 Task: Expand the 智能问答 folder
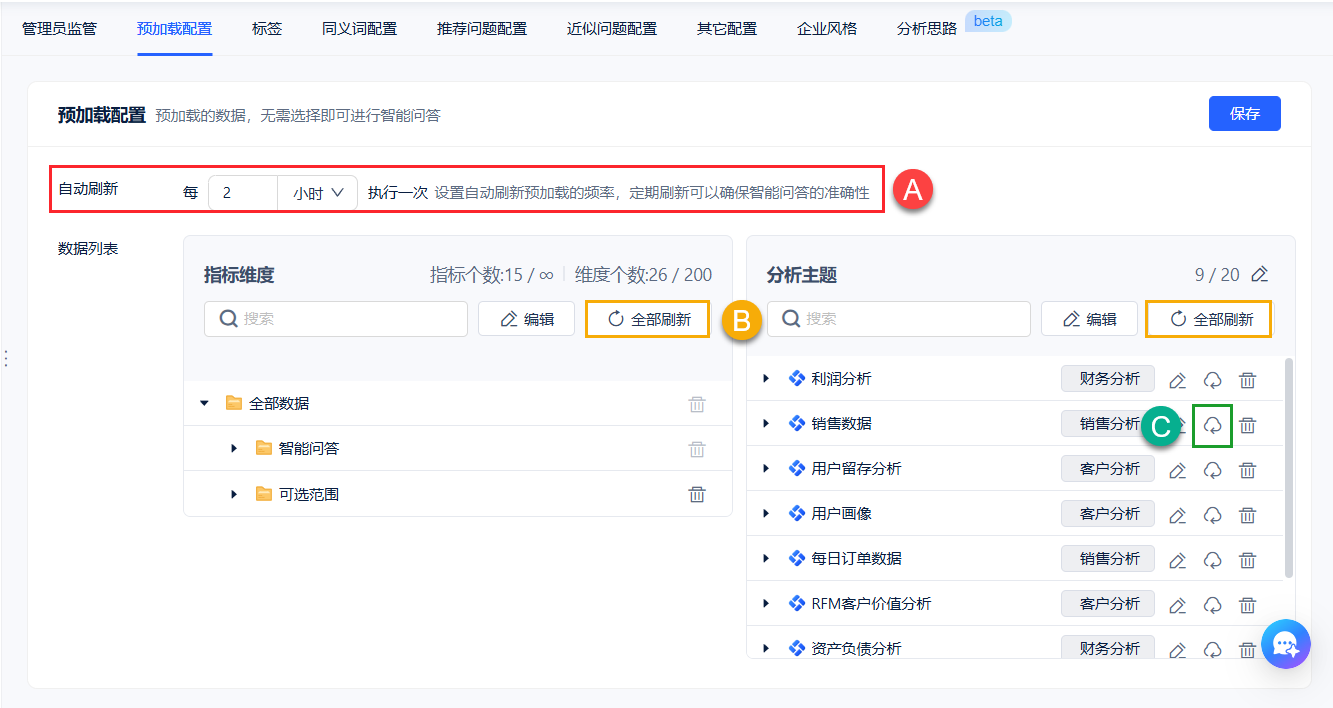point(234,448)
